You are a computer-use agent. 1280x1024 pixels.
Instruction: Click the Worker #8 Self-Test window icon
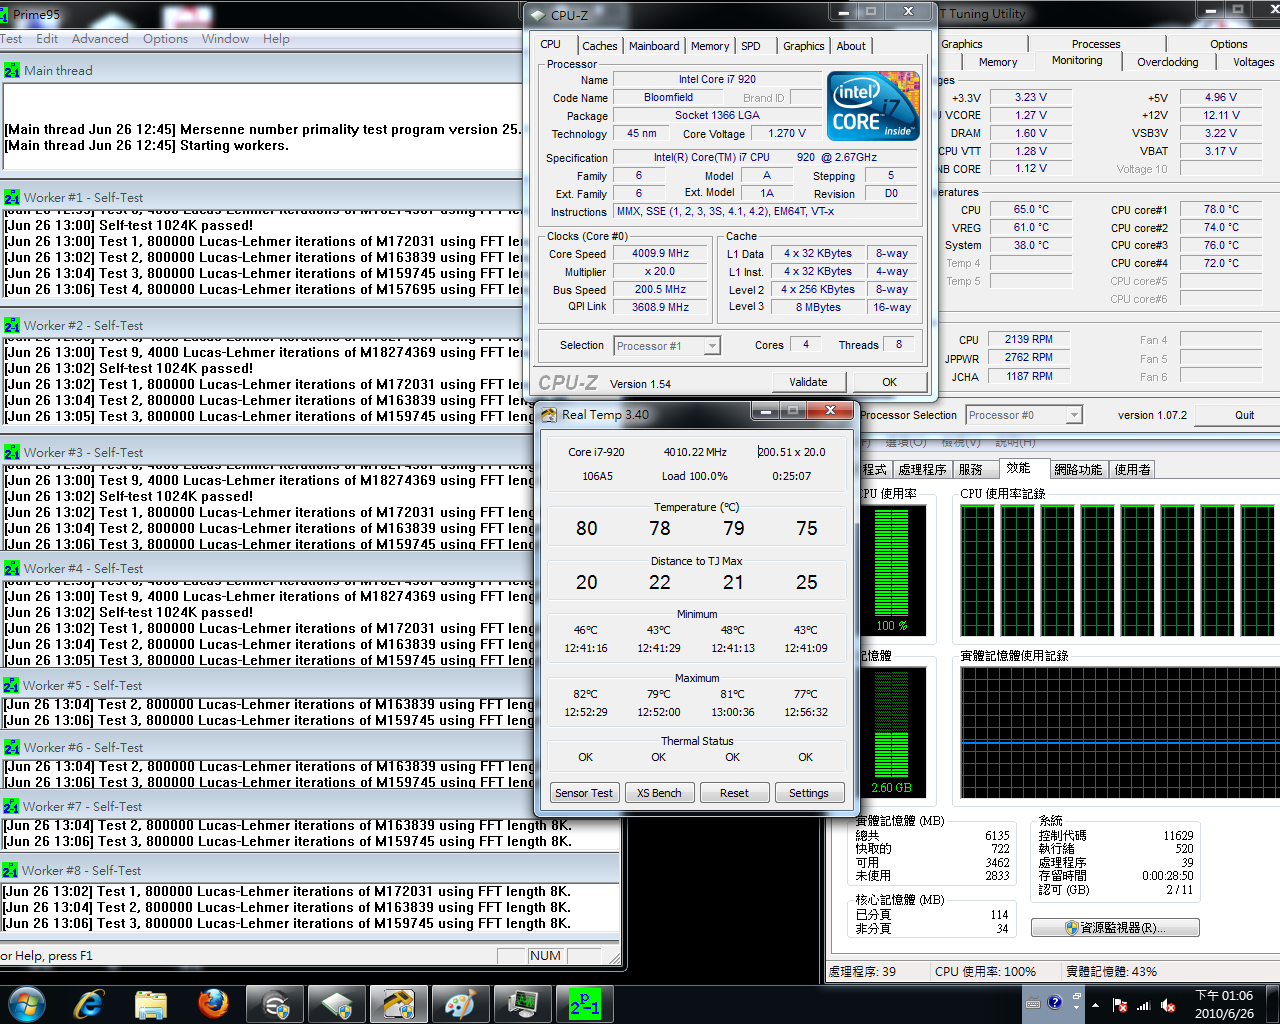tap(11, 871)
